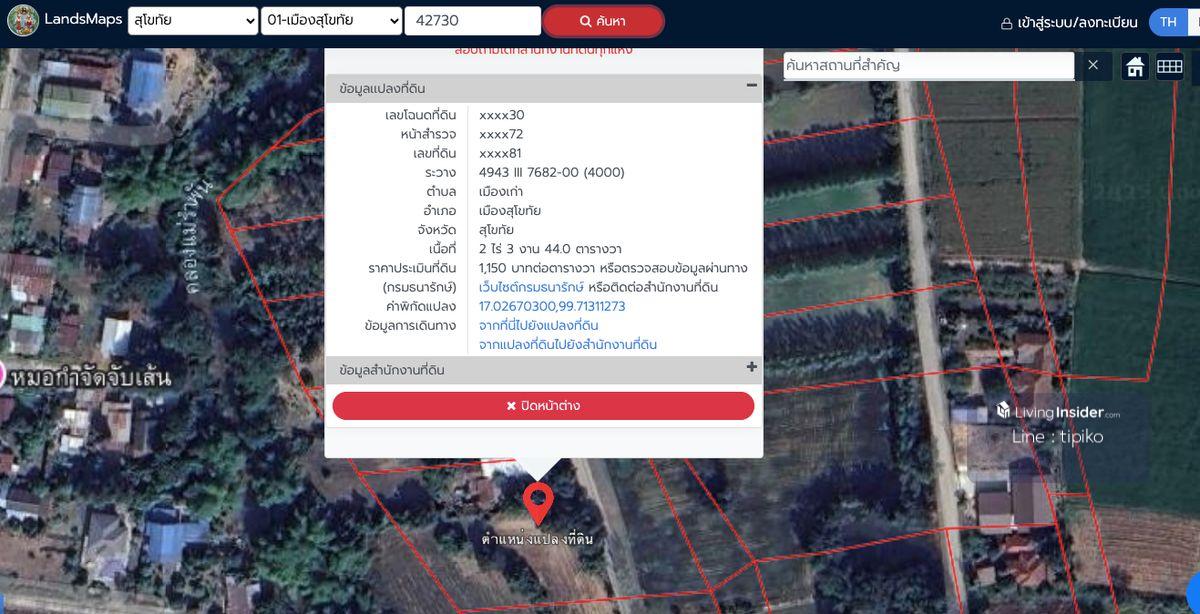Open the เว็บไซต์กรมธนารักษ์ link
The height and width of the screenshot is (614, 1200).
click(x=531, y=288)
